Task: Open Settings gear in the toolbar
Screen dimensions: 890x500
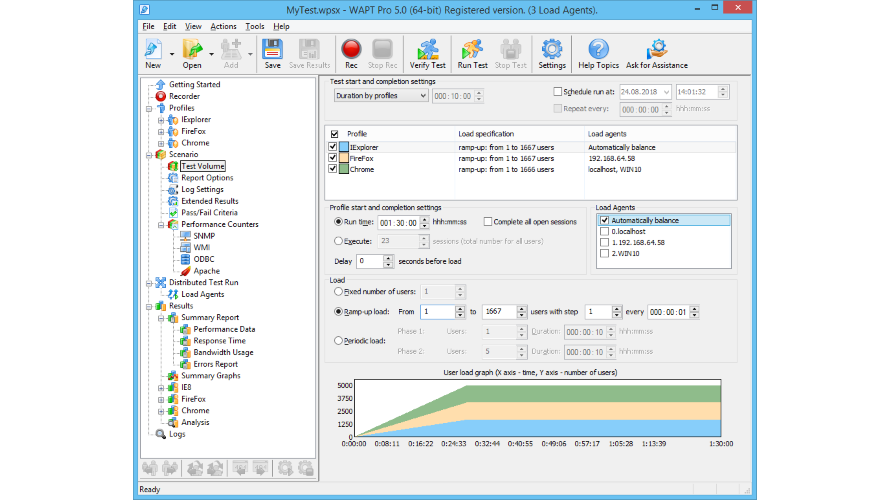Action: pos(552,50)
